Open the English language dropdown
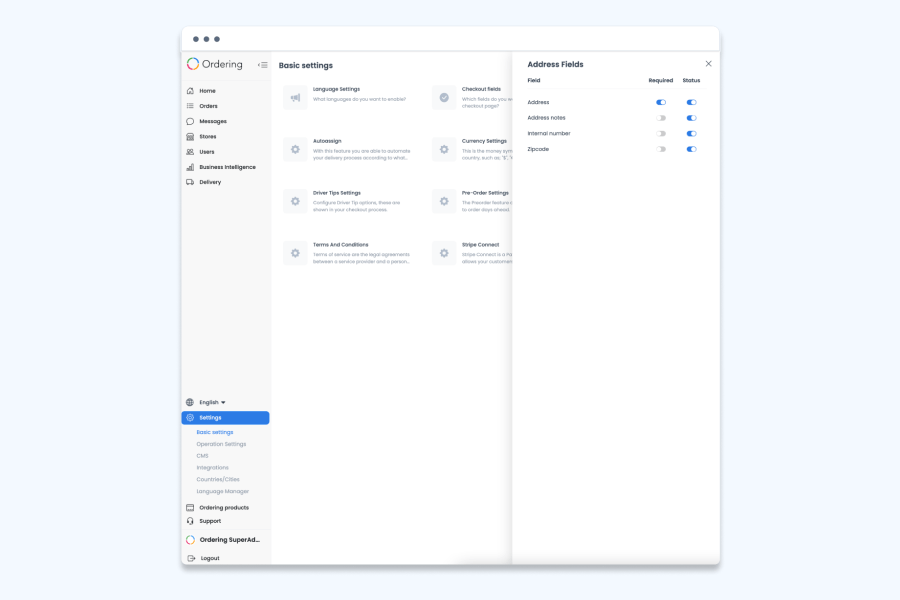900x600 pixels. point(207,401)
